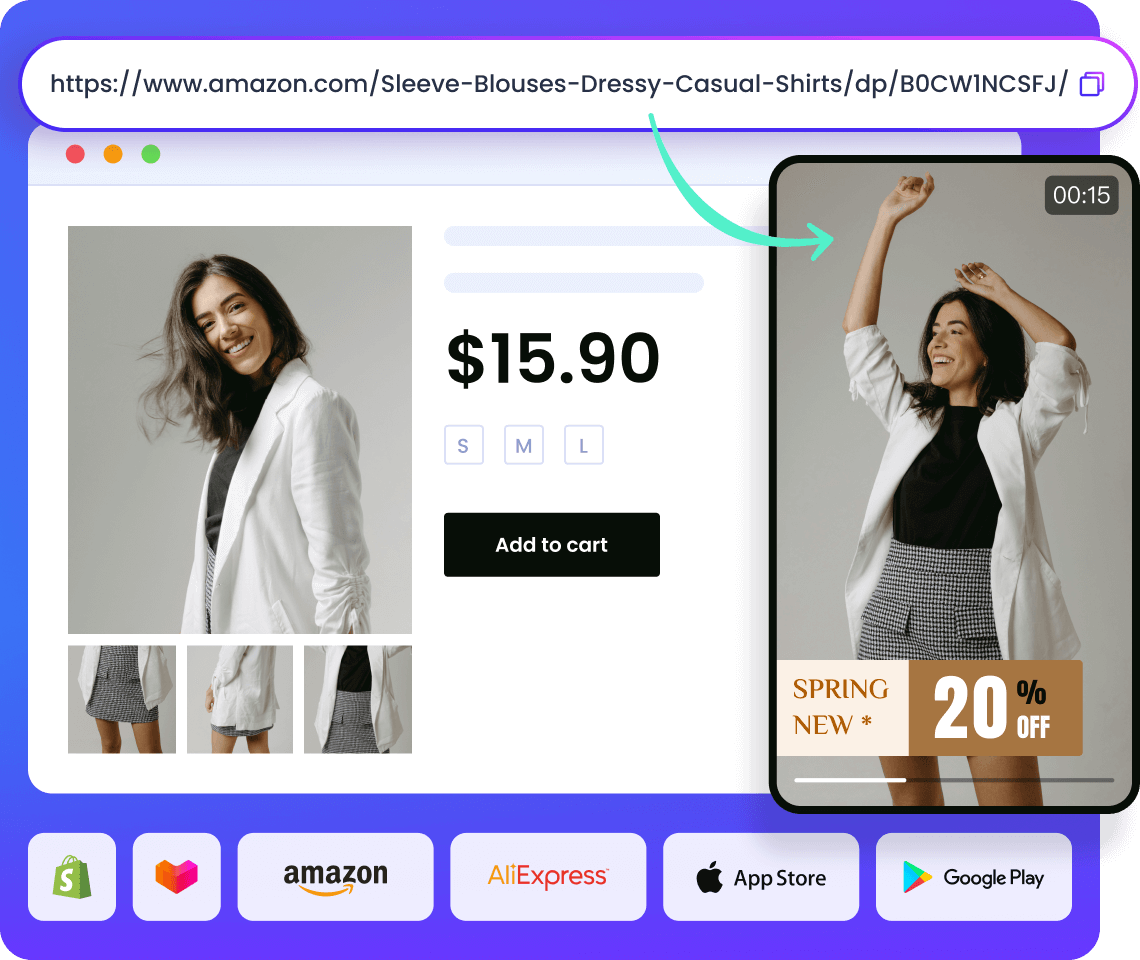Click the 00:15 video duration badge

point(1081,195)
